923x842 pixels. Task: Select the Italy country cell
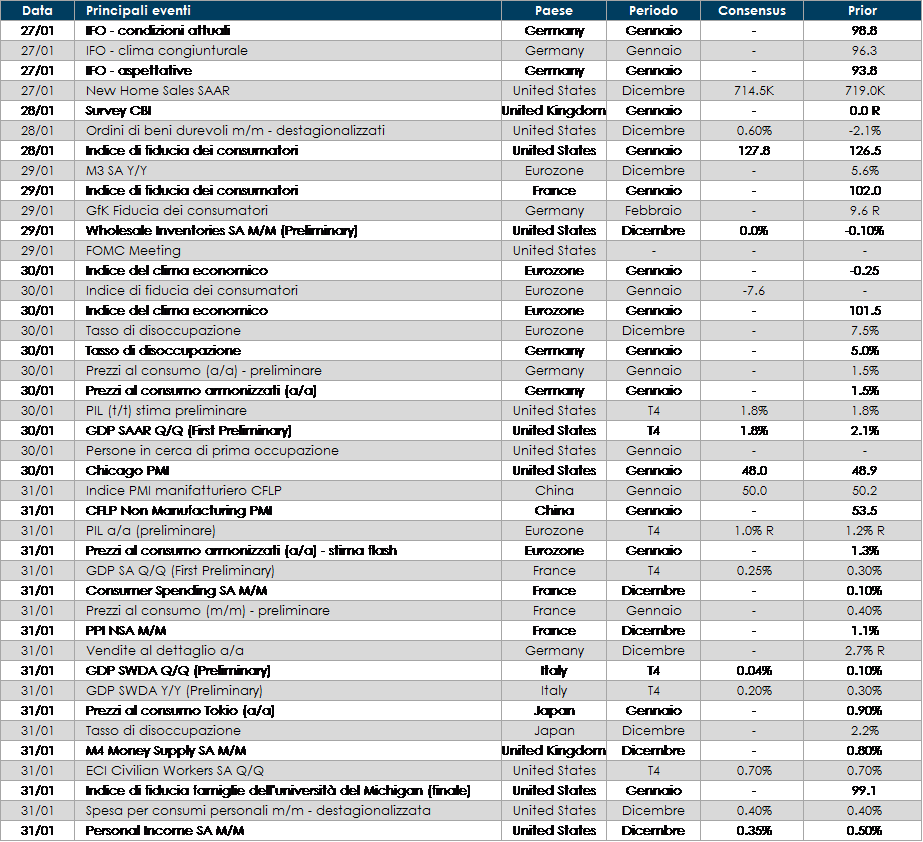click(554, 691)
